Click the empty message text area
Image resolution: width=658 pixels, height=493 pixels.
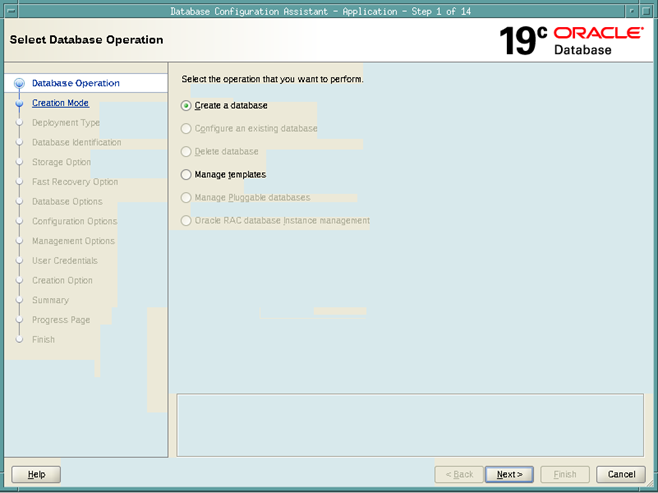[x=410, y=425]
